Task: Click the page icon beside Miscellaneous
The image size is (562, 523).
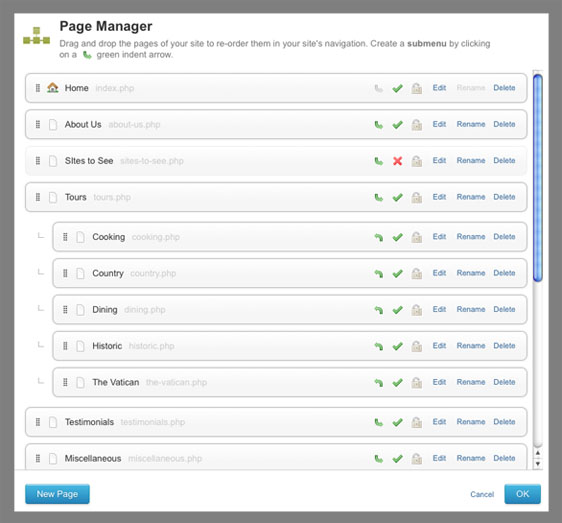Action: click(53, 458)
